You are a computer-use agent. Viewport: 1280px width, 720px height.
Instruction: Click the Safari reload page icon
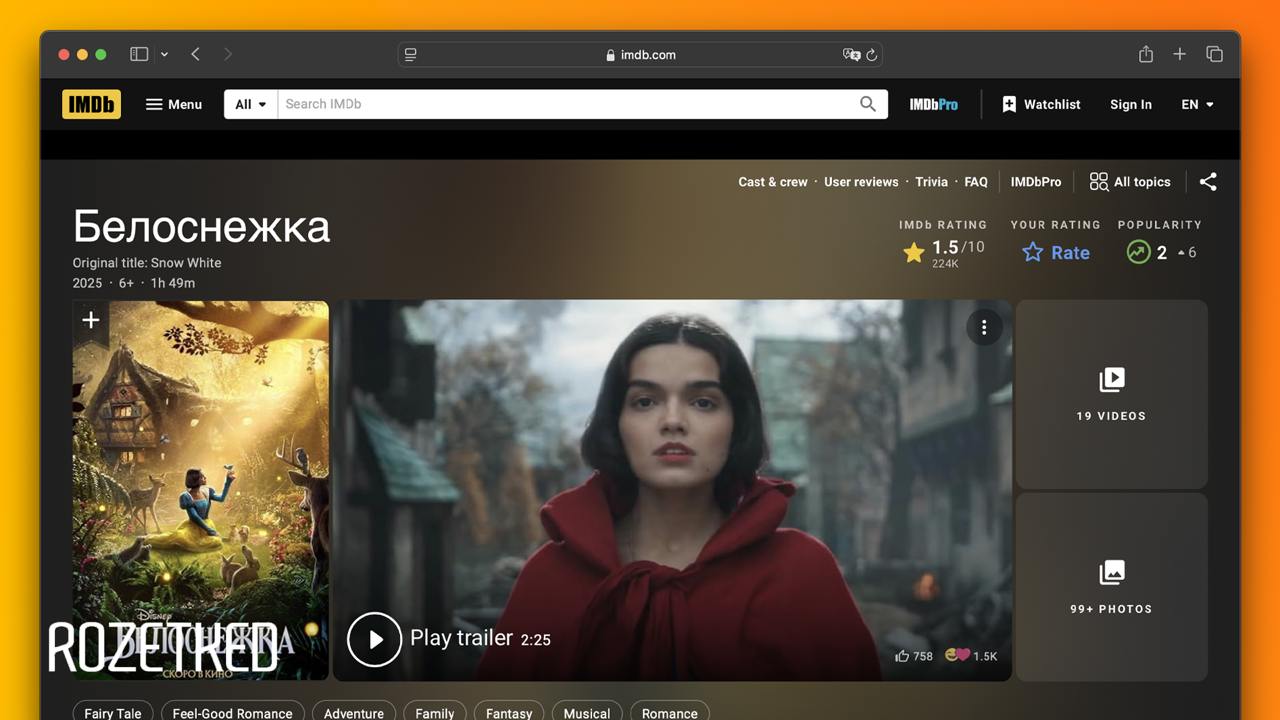click(x=872, y=55)
